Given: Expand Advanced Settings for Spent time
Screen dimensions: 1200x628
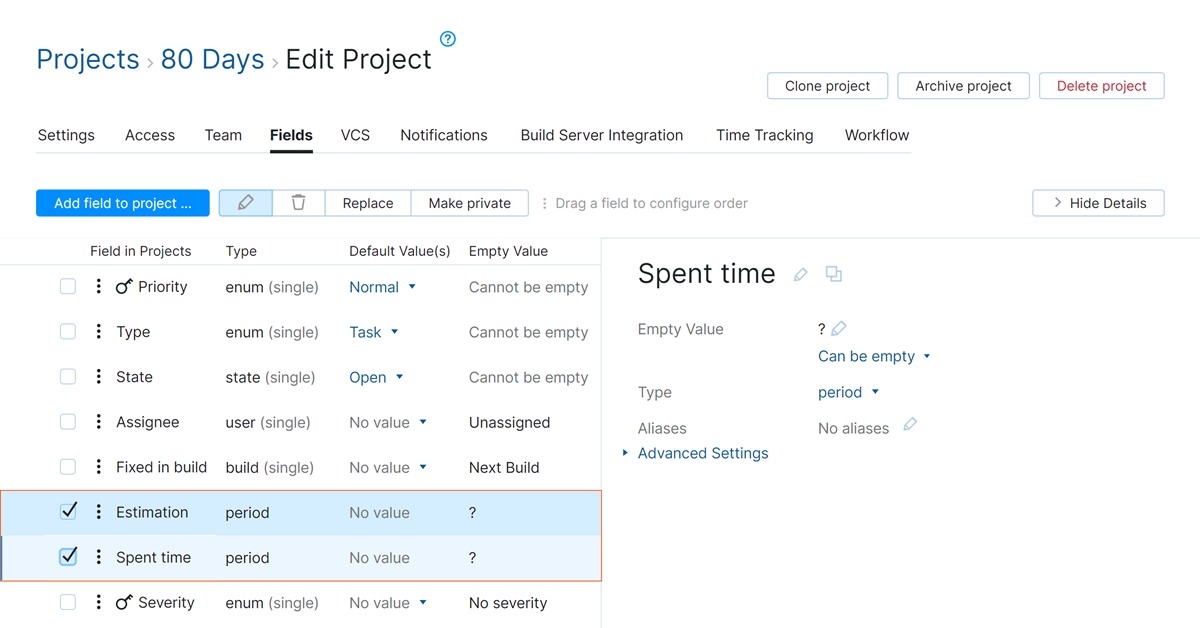Looking at the screenshot, I should pos(703,452).
